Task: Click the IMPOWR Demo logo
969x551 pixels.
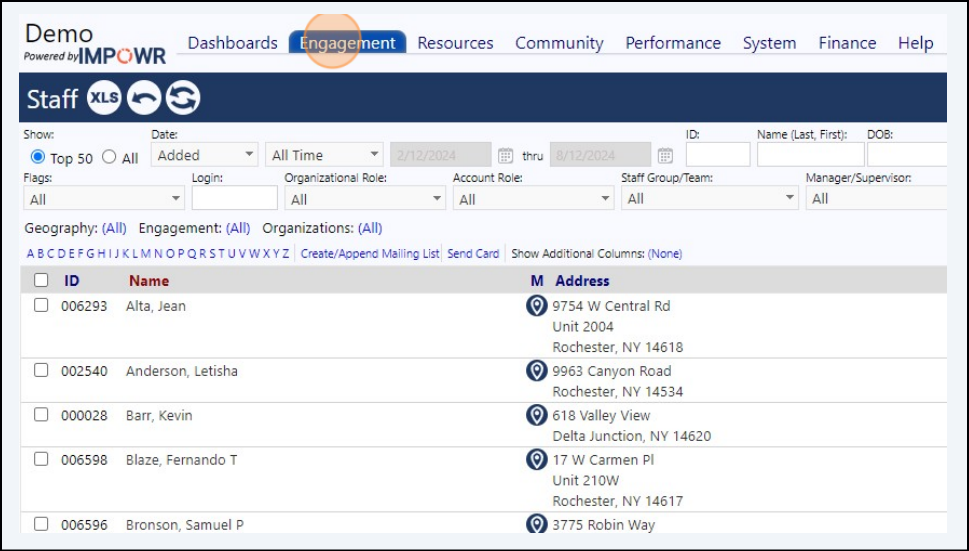Action: click(x=95, y=44)
